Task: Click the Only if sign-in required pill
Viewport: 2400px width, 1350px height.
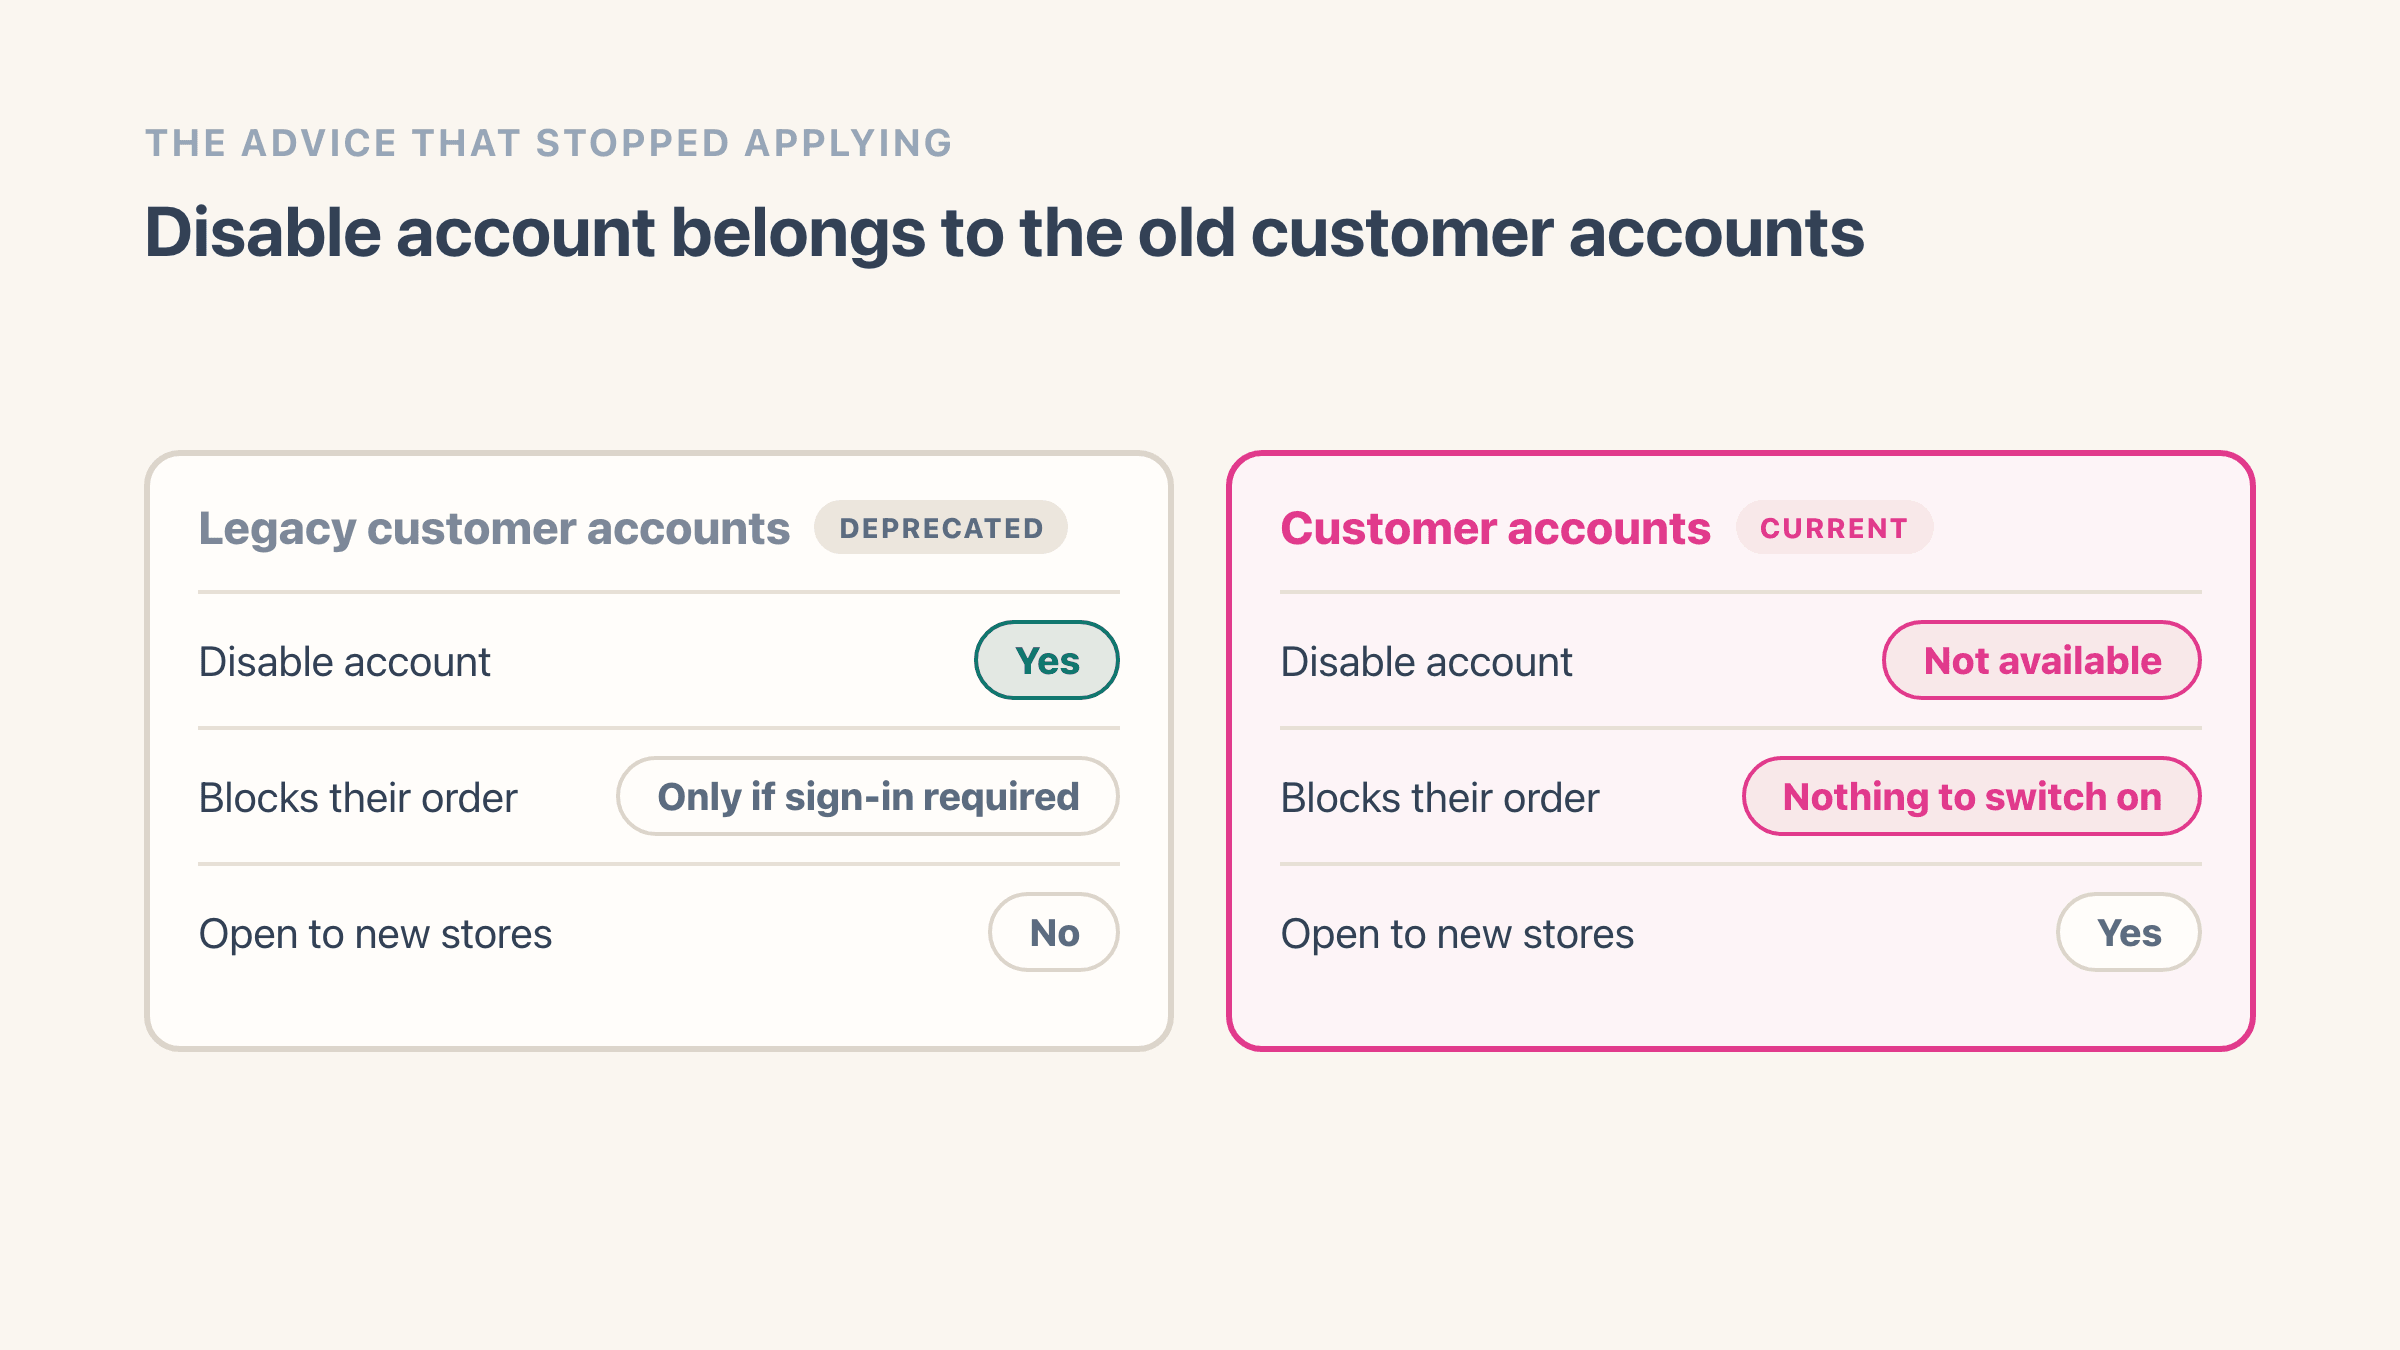Action: [x=868, y=796]
